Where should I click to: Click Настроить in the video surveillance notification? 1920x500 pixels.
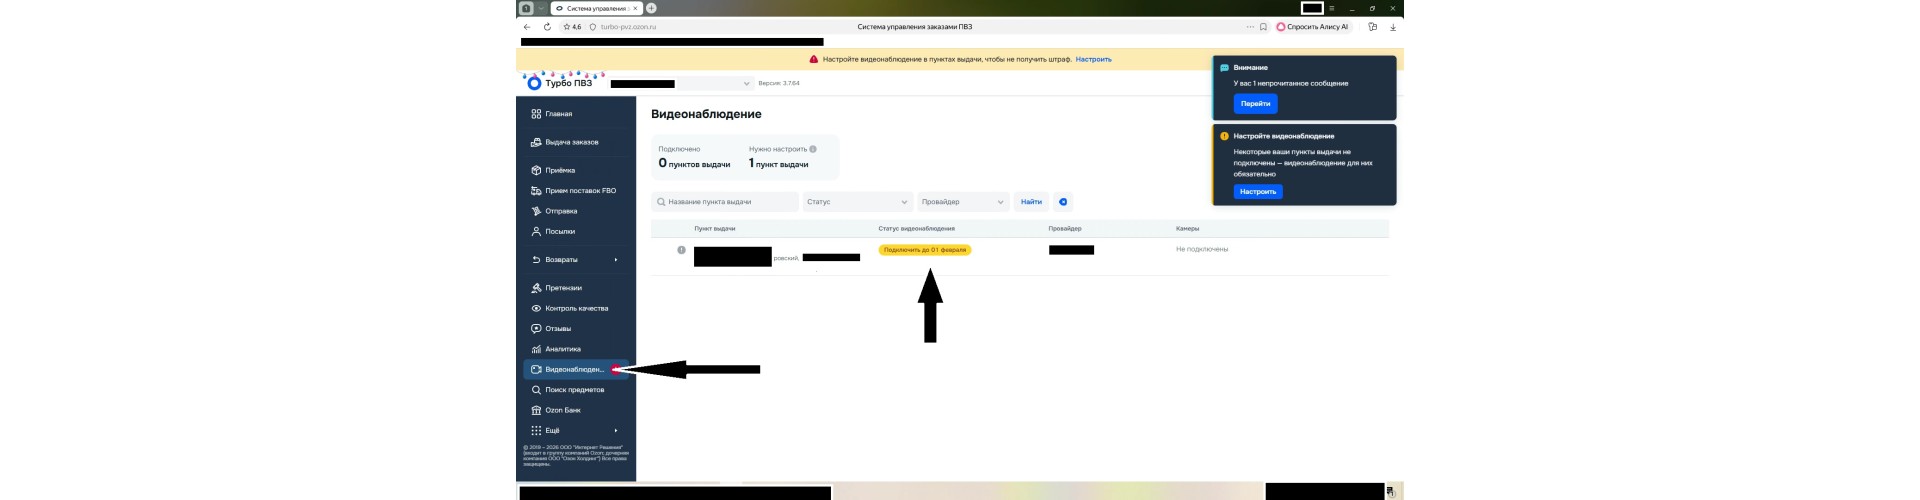click(x=1258, y=191)
